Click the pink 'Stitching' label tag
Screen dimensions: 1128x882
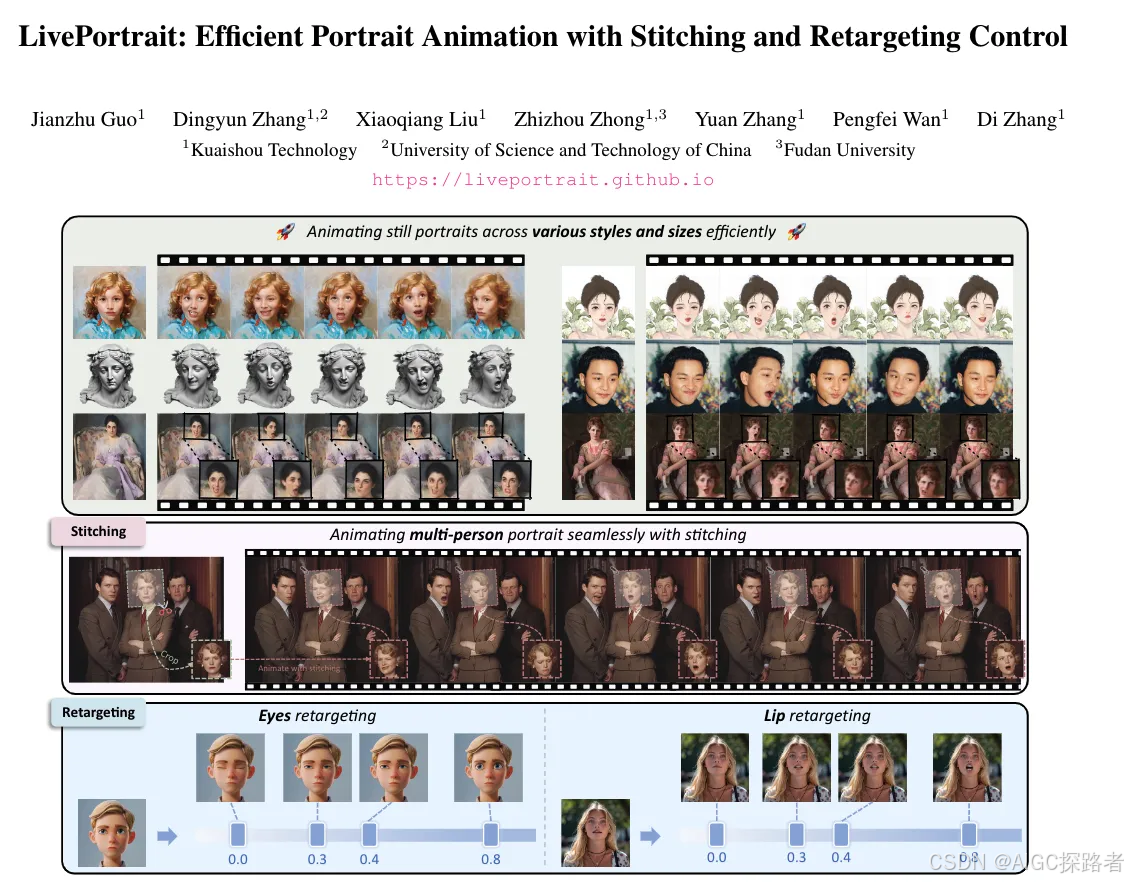97,532
